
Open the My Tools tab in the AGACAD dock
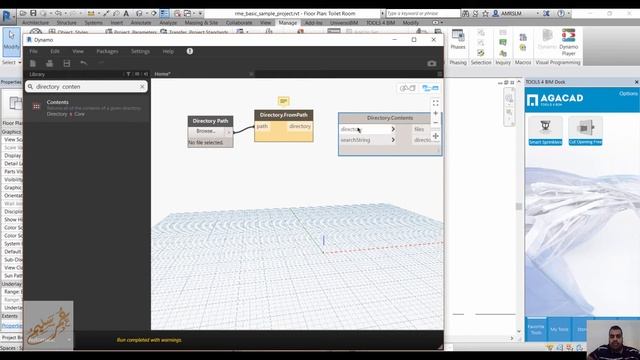(559, 329)
